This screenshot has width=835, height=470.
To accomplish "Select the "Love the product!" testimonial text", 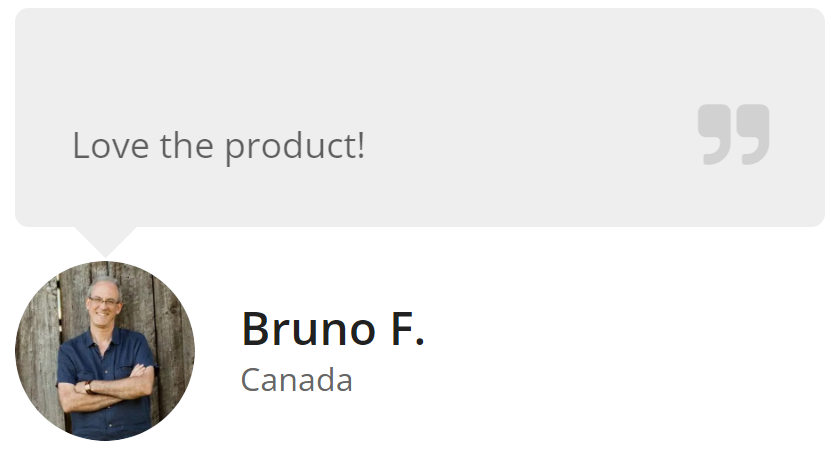I will click(218, 146).
